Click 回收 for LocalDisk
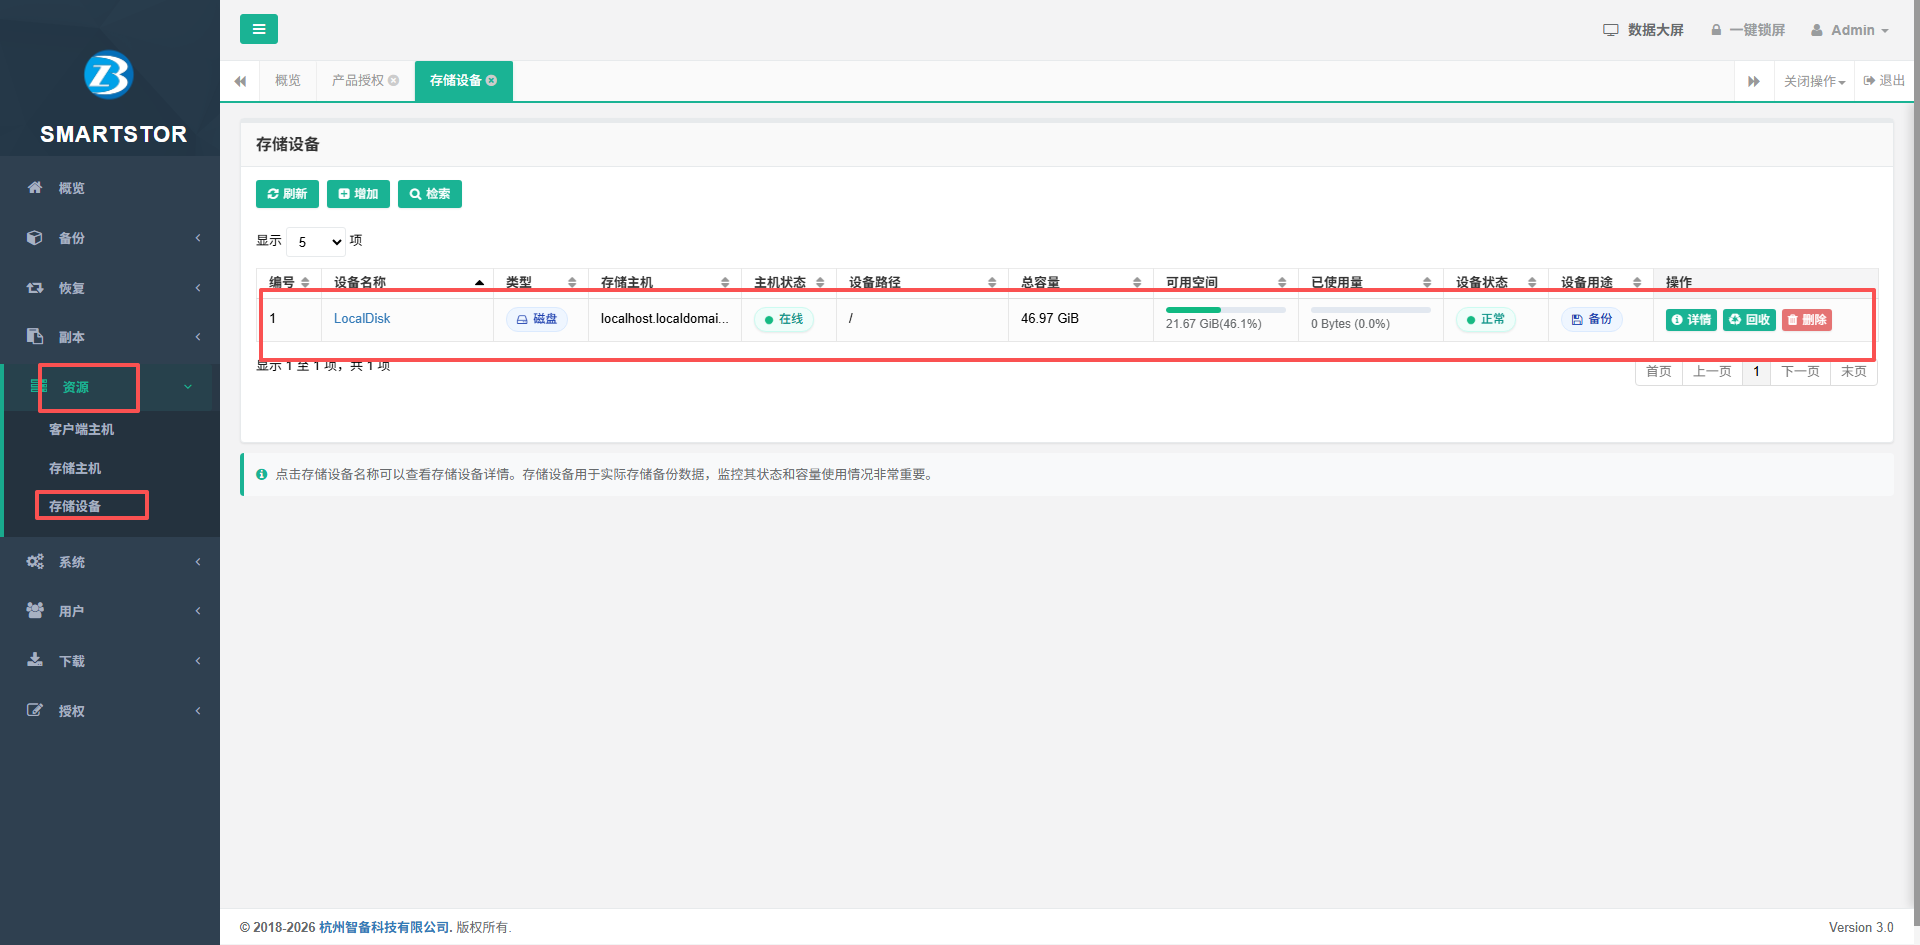The image size is (1920, 945). (x=1749, y=320)
